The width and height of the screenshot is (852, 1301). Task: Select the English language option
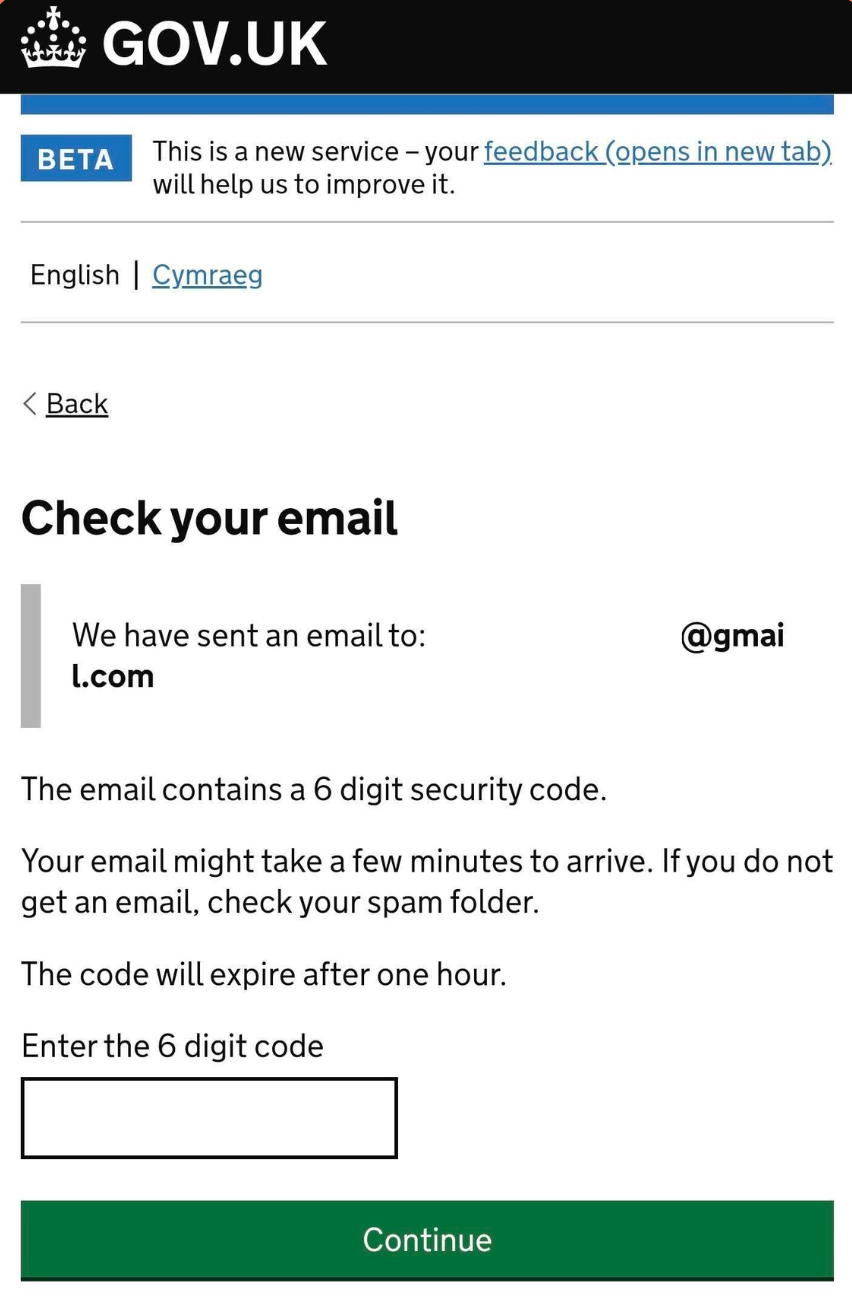75,275
